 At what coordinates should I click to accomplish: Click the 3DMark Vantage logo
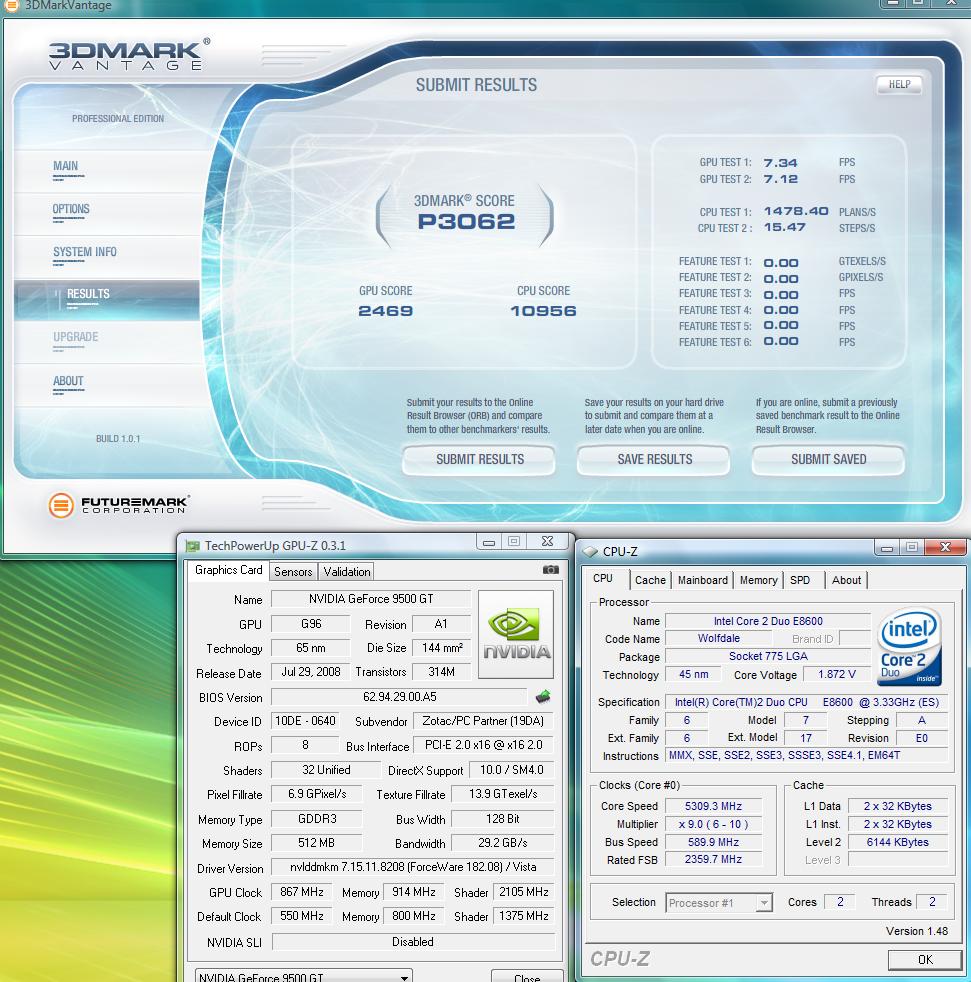click(130, 54)
